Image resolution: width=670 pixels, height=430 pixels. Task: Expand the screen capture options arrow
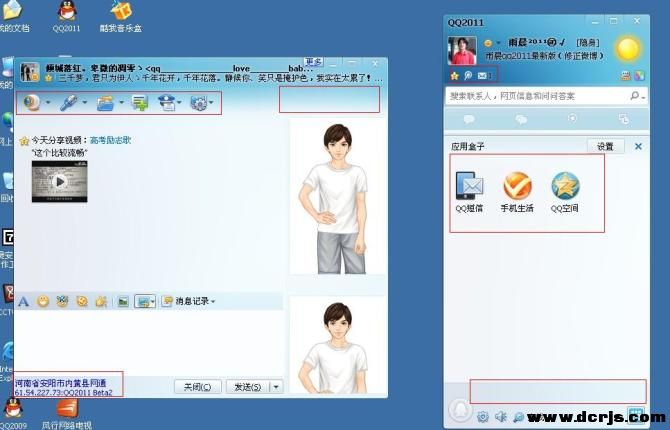(153, 302)
